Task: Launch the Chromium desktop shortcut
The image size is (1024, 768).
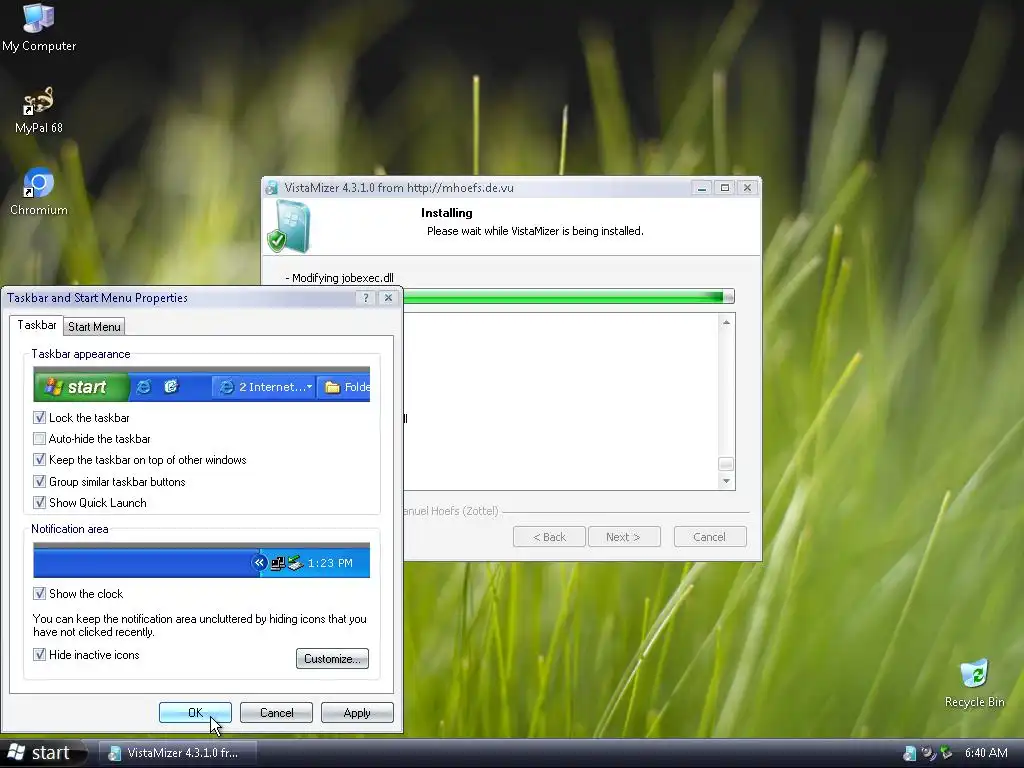Action: (x=39, y=192)
